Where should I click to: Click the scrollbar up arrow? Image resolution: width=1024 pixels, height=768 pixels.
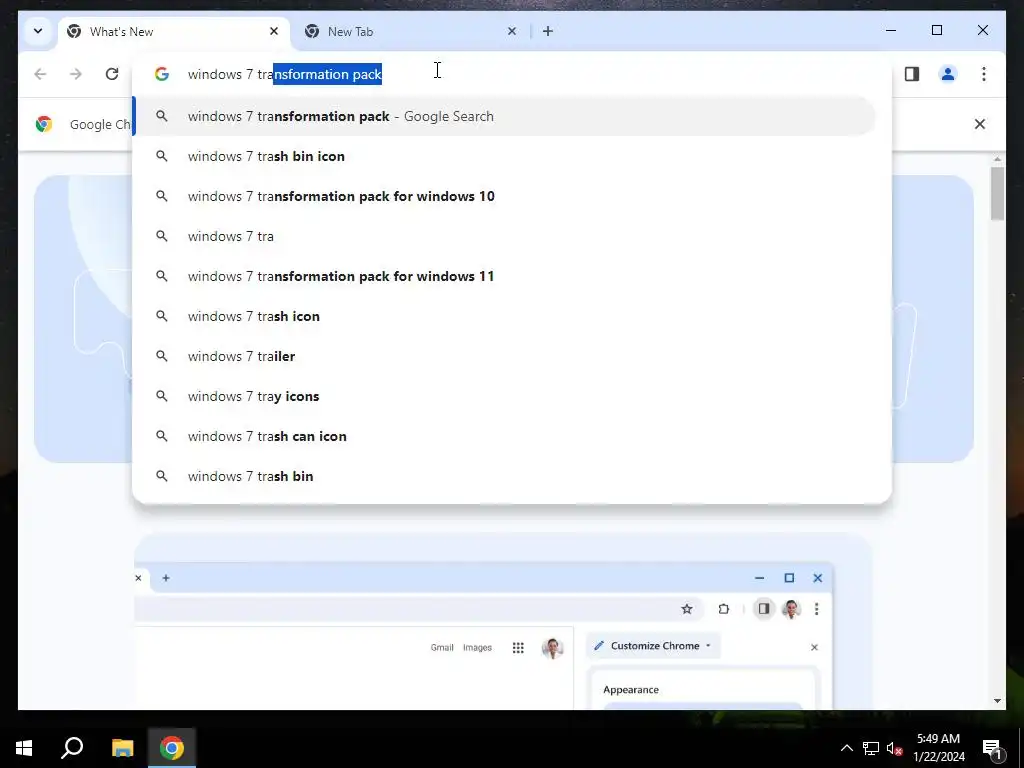[997, 159]
